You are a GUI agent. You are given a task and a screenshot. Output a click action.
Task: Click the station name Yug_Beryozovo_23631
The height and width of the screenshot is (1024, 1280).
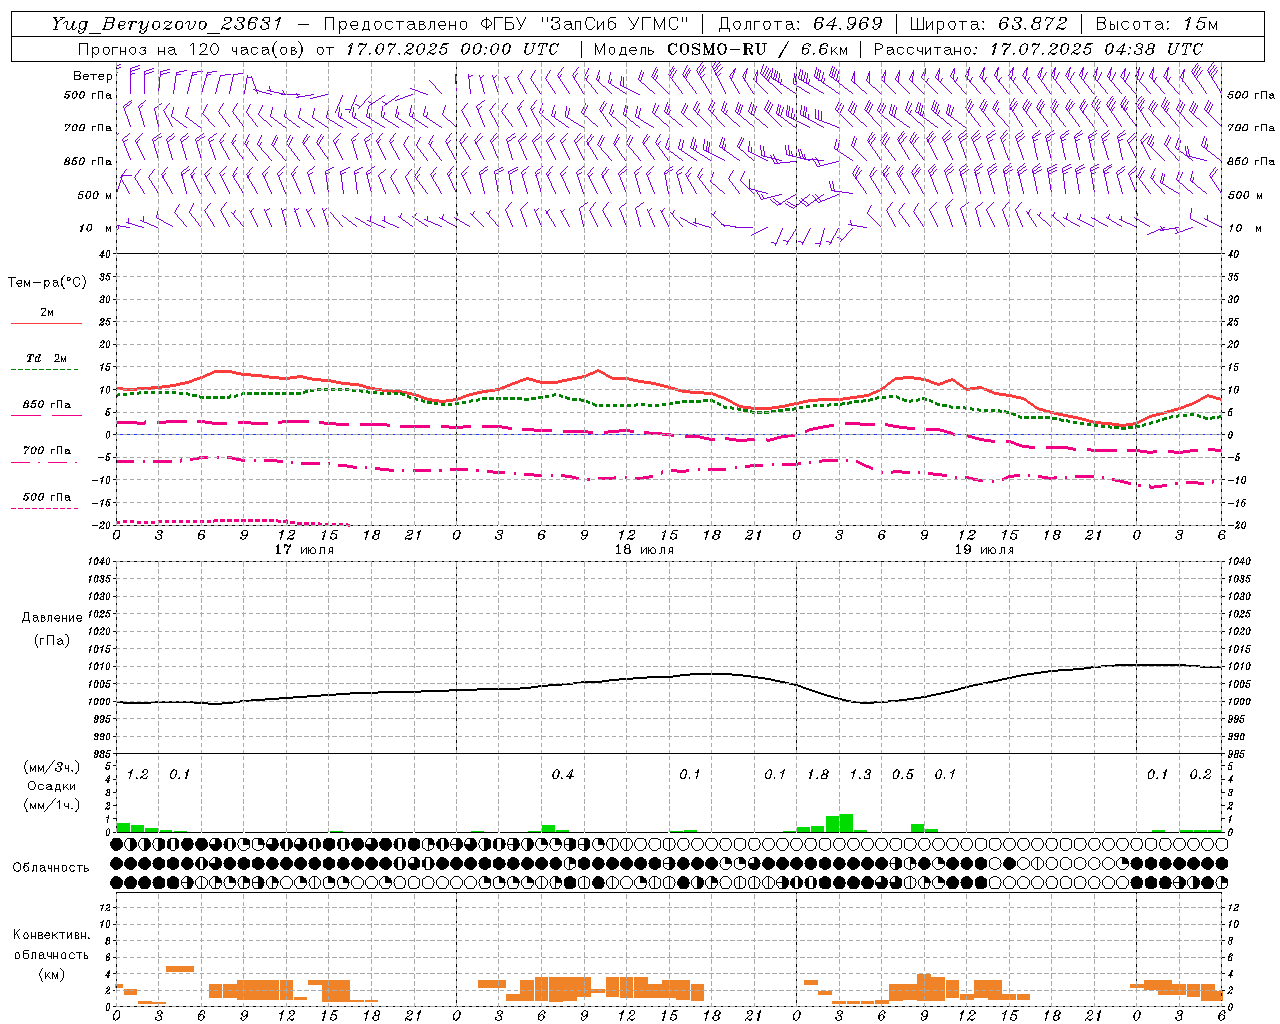169,24
